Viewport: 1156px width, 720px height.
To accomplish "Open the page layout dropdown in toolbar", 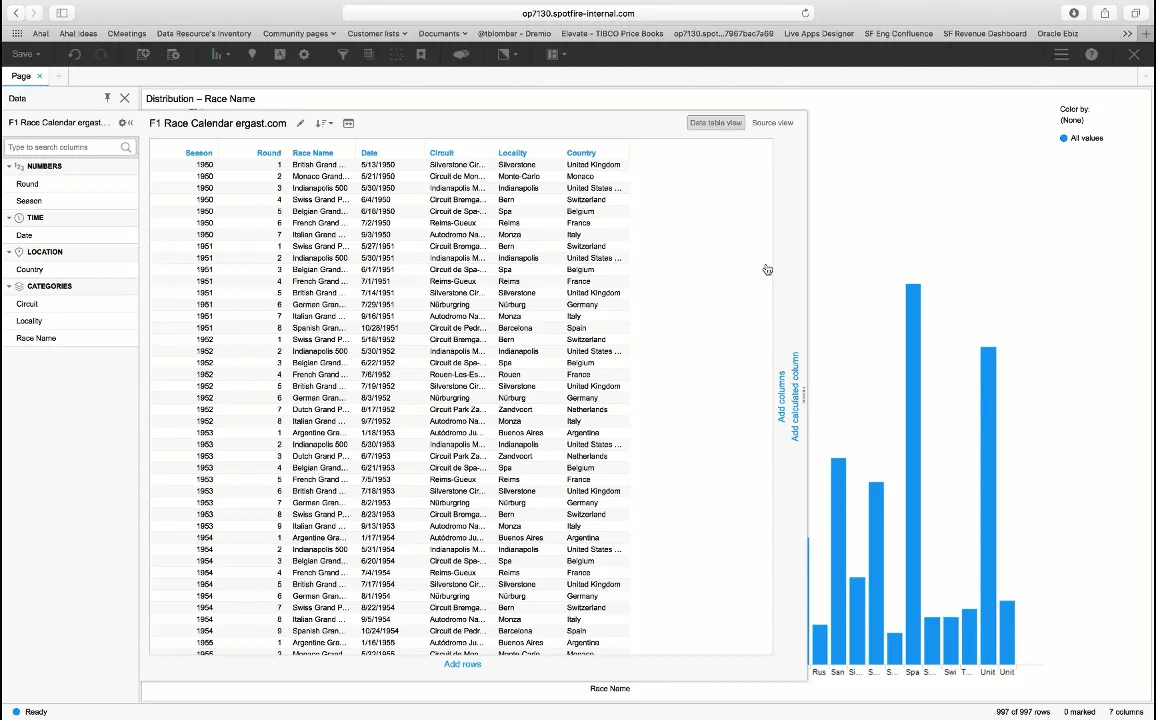I will (x=556, y=55).
